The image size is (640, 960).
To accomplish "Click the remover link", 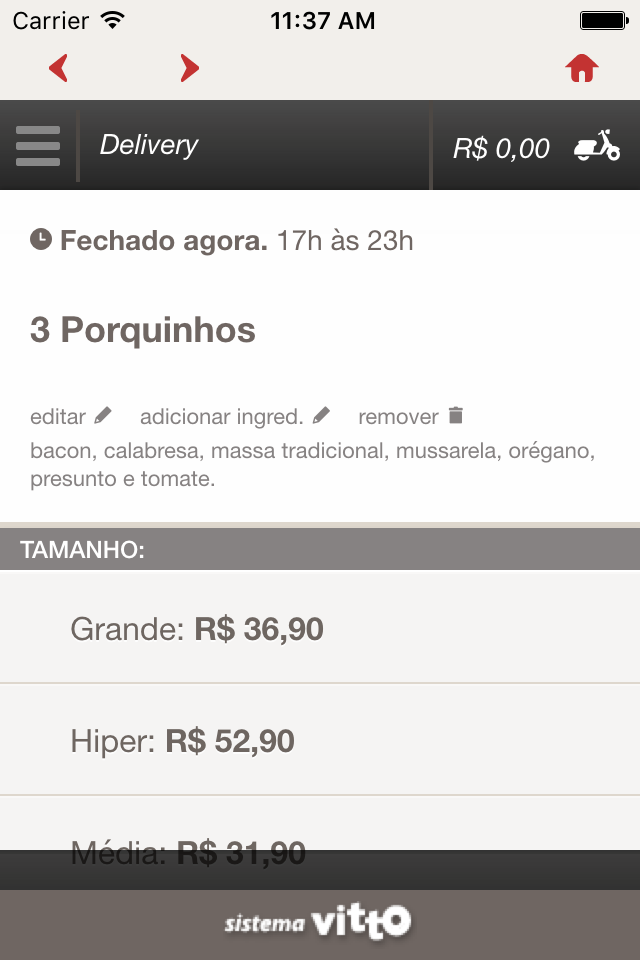I will click(x=398, y=417).
